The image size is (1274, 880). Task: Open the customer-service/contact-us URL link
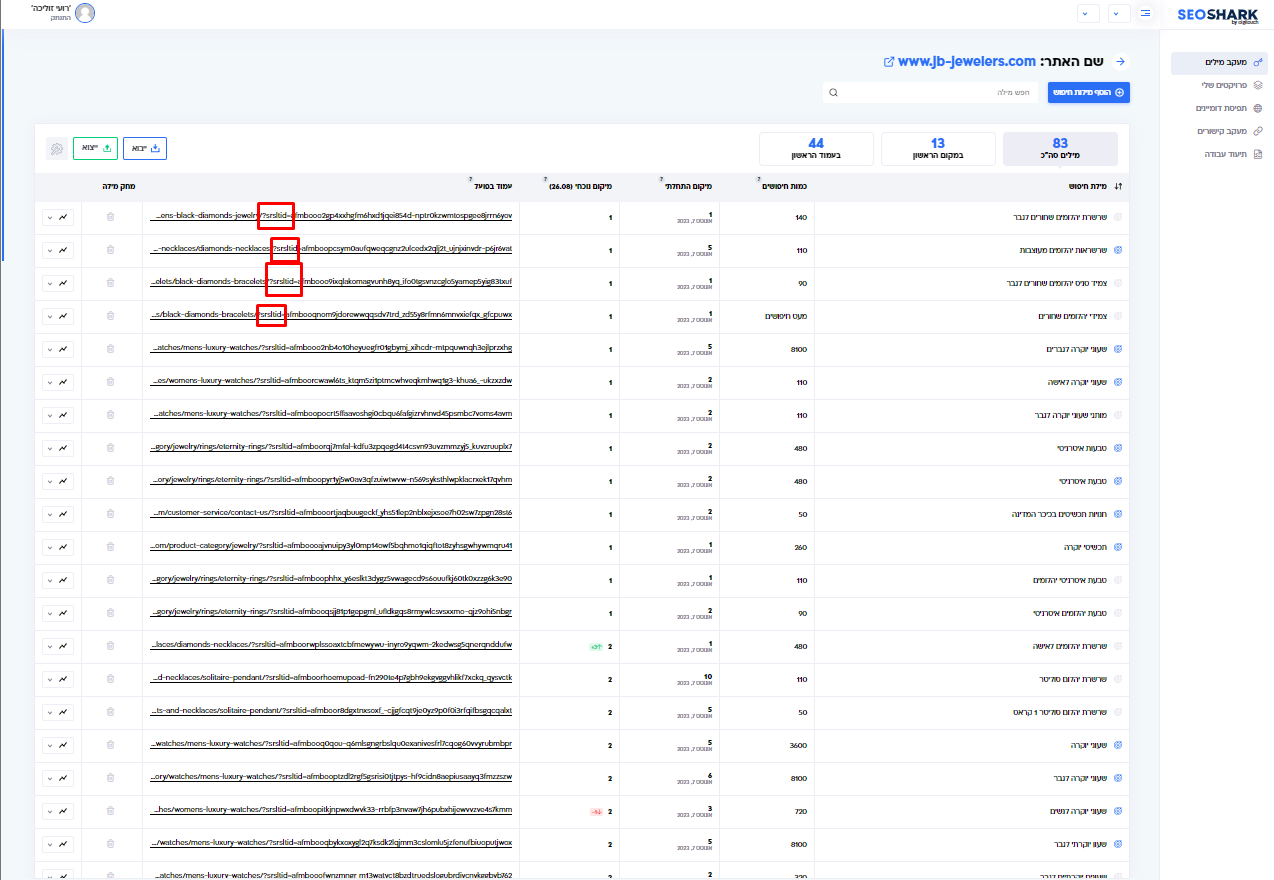332,514
